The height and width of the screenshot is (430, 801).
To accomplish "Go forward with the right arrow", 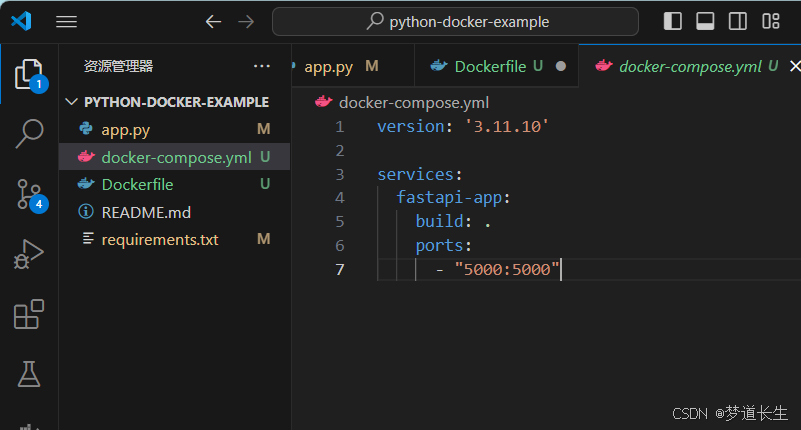I will tap(246, 21).
